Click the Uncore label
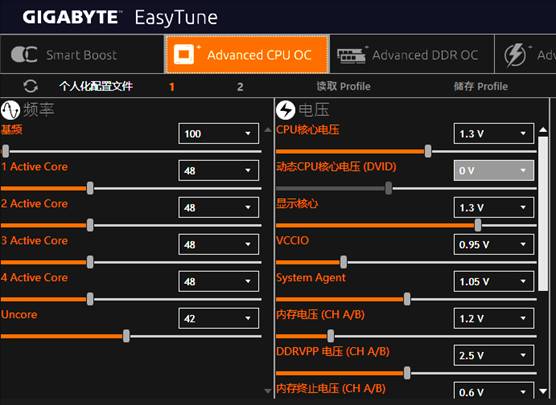This screenshot has height=405, width=556. click(x=19, y=315)
